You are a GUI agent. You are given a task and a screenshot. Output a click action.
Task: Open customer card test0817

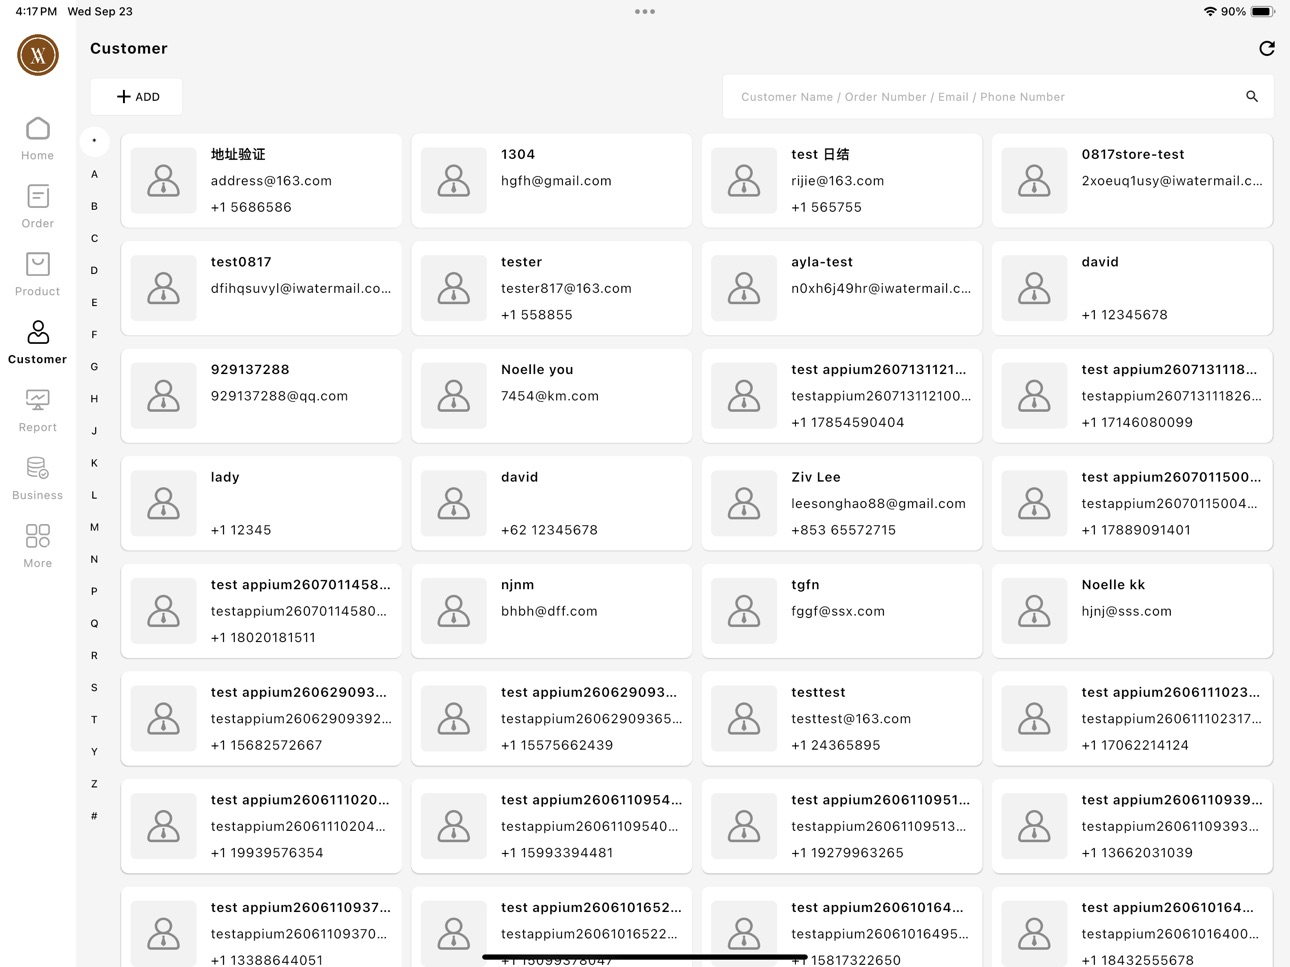point(261,288)
